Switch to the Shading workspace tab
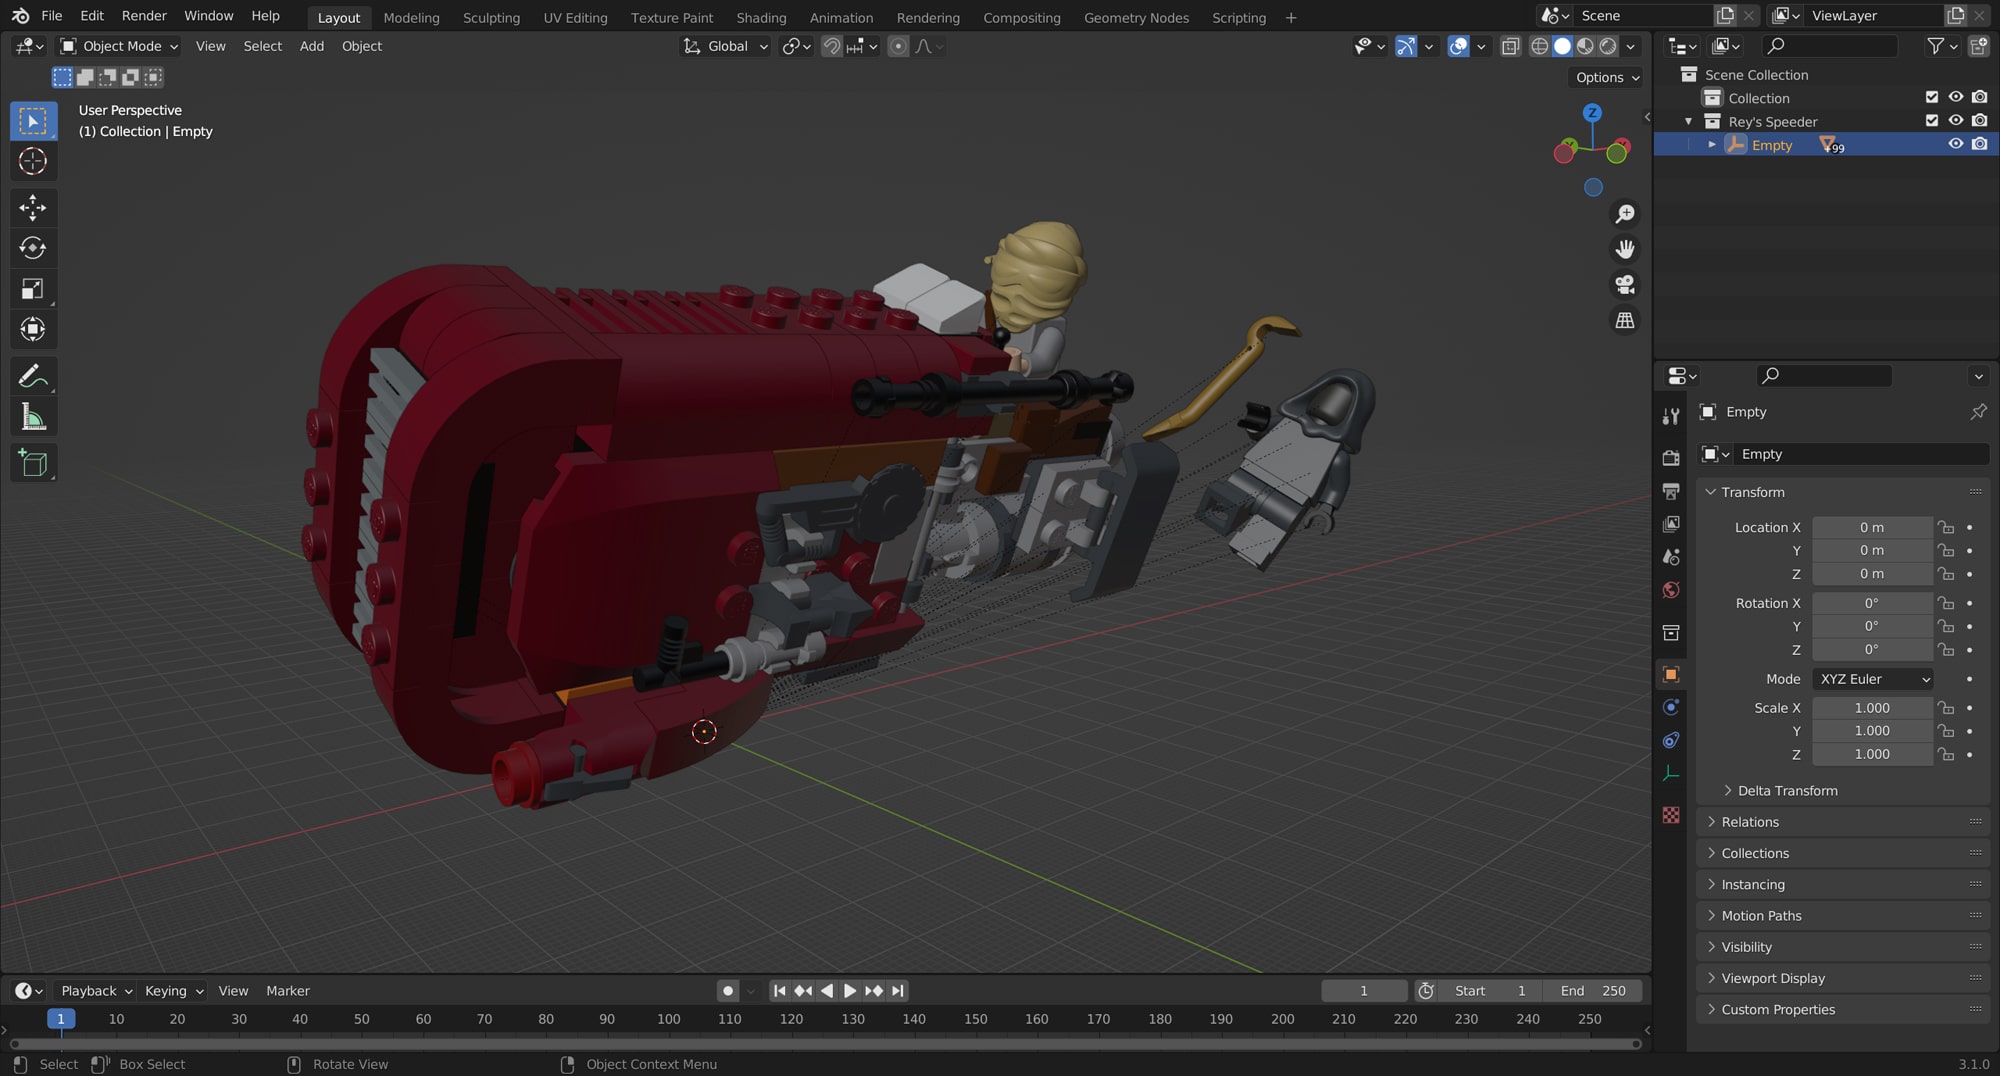 (761, 17)
